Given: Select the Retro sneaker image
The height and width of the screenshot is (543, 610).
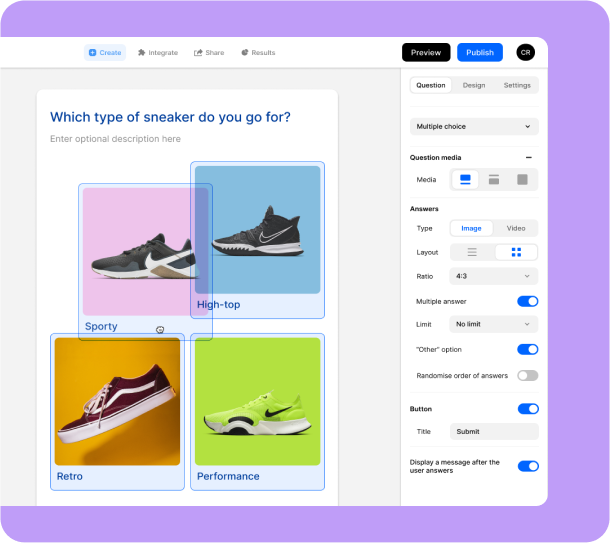Looking at the screenshot, I should point(117,401).
